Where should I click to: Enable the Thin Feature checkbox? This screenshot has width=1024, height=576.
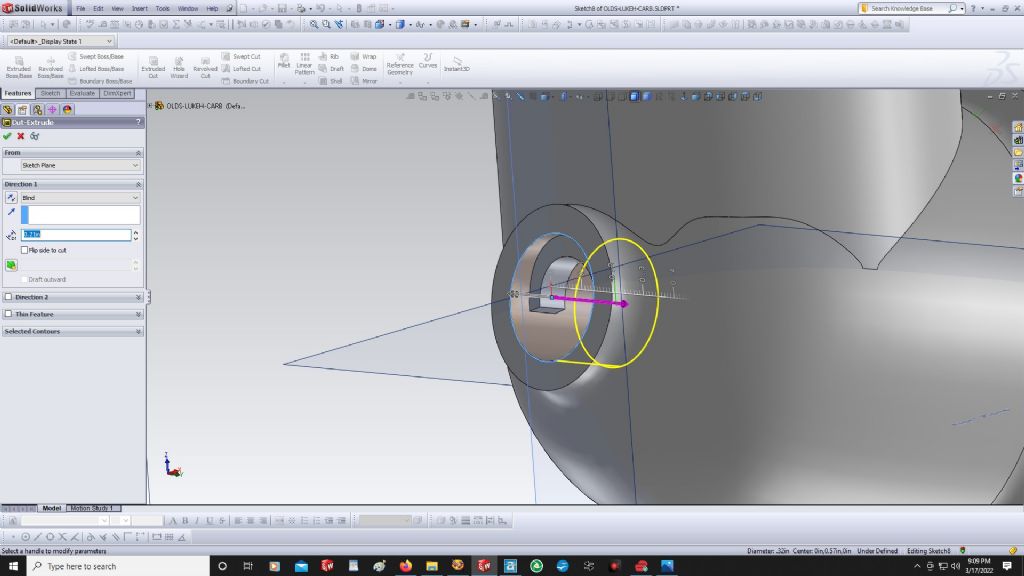9,314
